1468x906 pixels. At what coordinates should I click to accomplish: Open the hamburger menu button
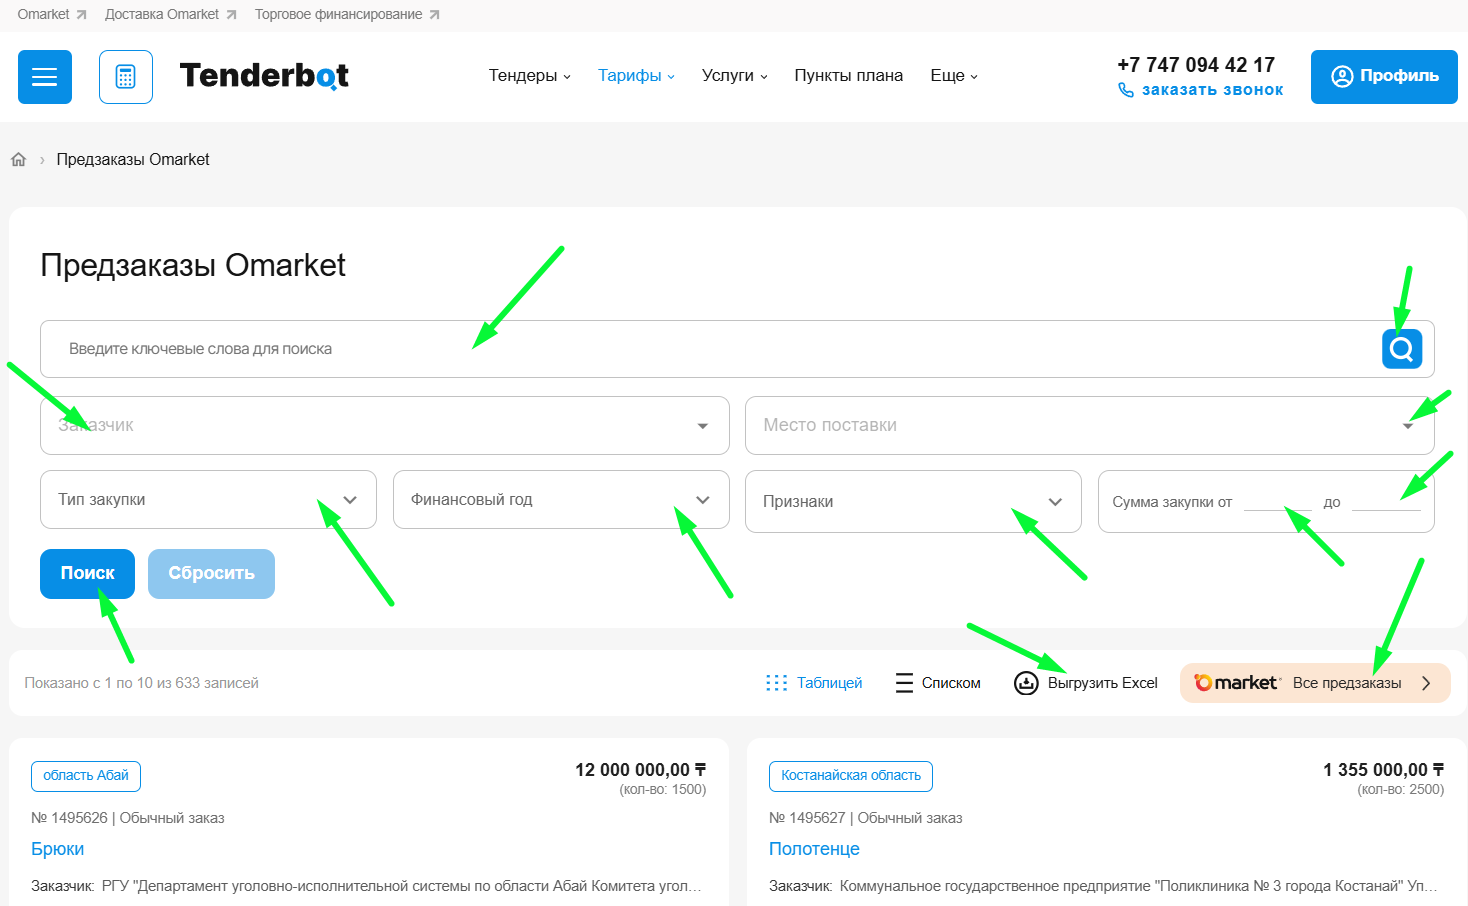pos(45,77)
